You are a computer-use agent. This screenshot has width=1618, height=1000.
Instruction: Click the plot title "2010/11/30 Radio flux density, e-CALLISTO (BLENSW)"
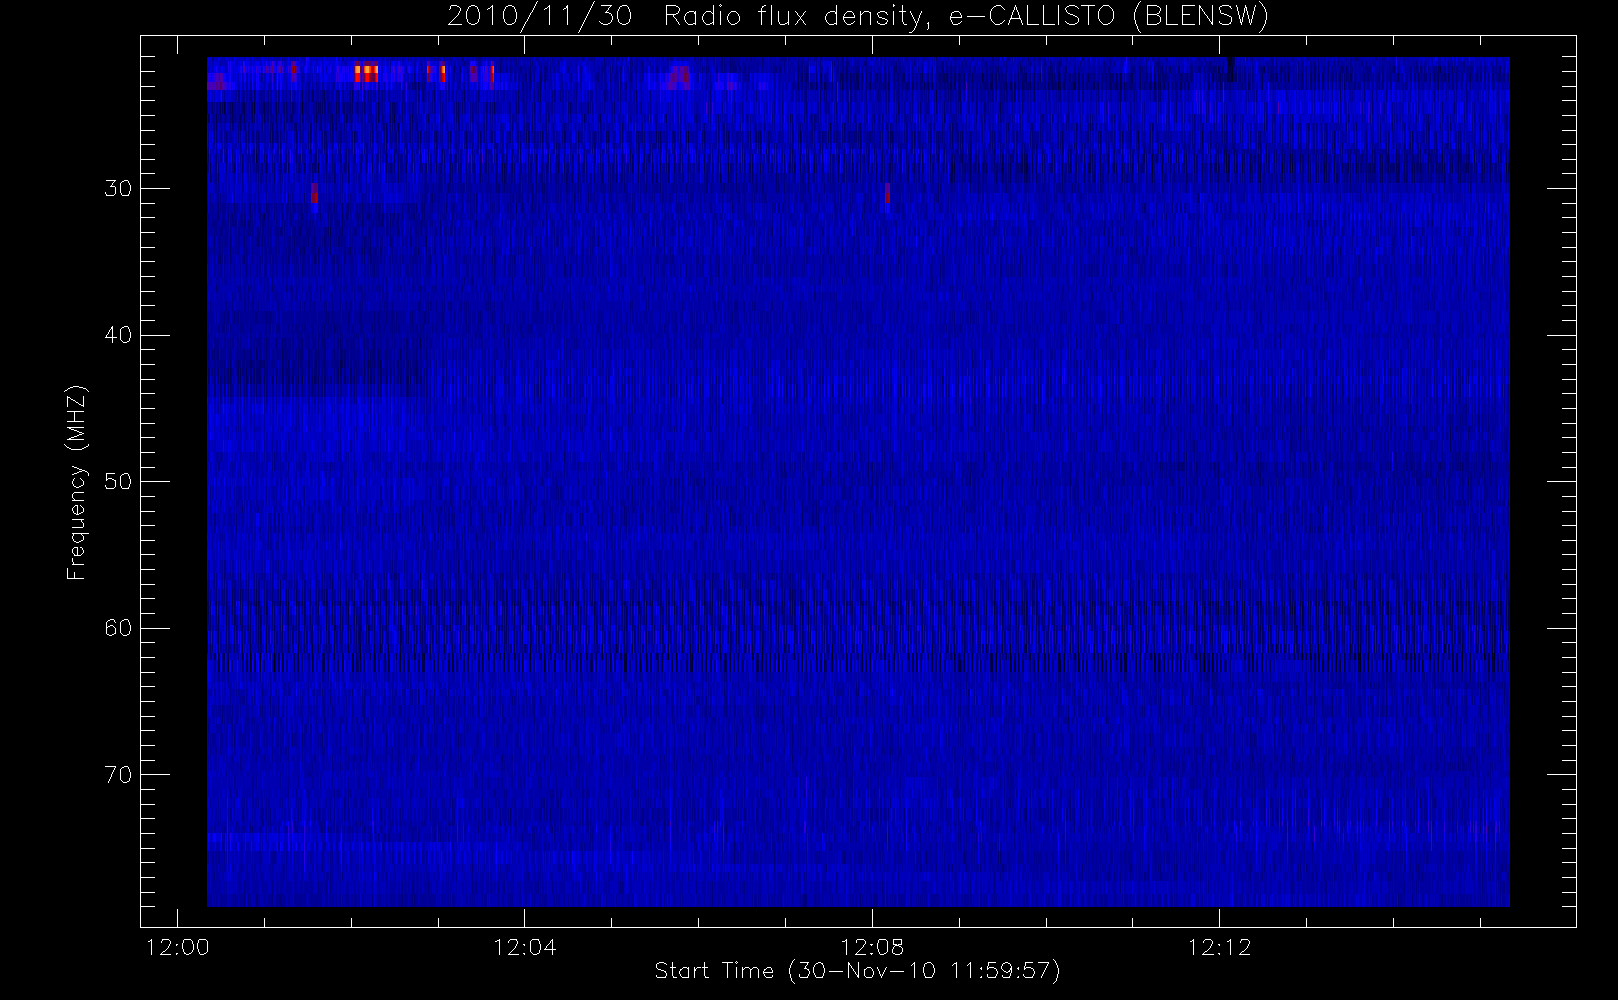click(x=857, y=17)
